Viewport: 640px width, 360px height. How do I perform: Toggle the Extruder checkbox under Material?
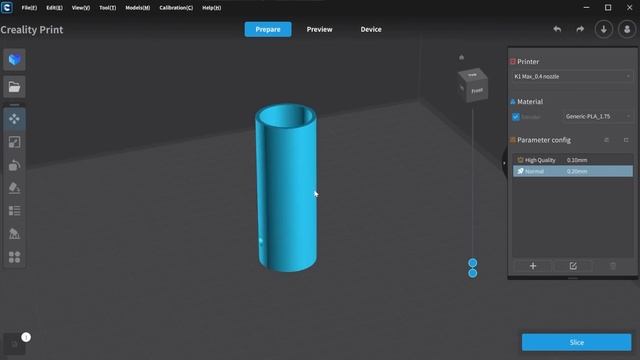516,117
